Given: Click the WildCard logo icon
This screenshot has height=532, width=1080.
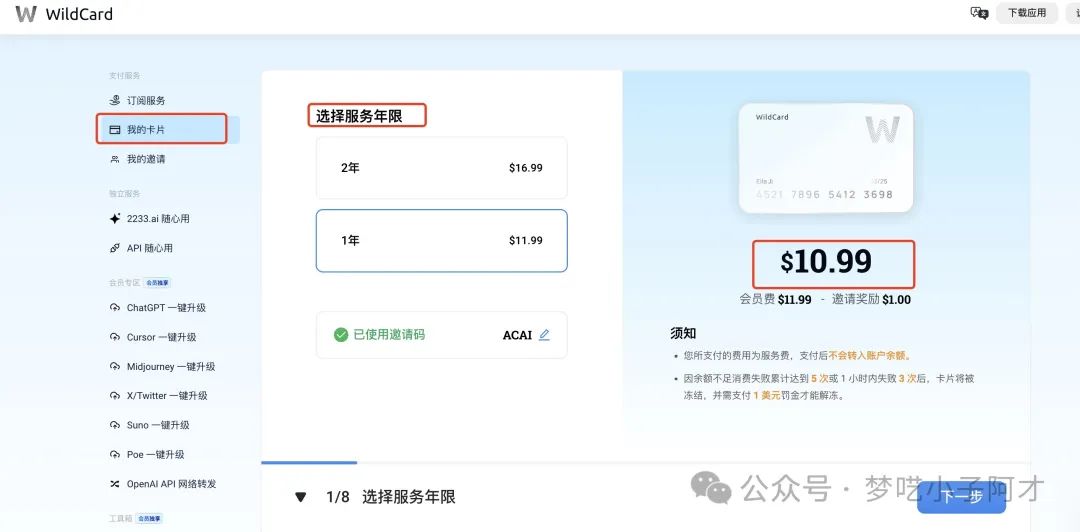Looking at the screenshot, I should (26, 14).
